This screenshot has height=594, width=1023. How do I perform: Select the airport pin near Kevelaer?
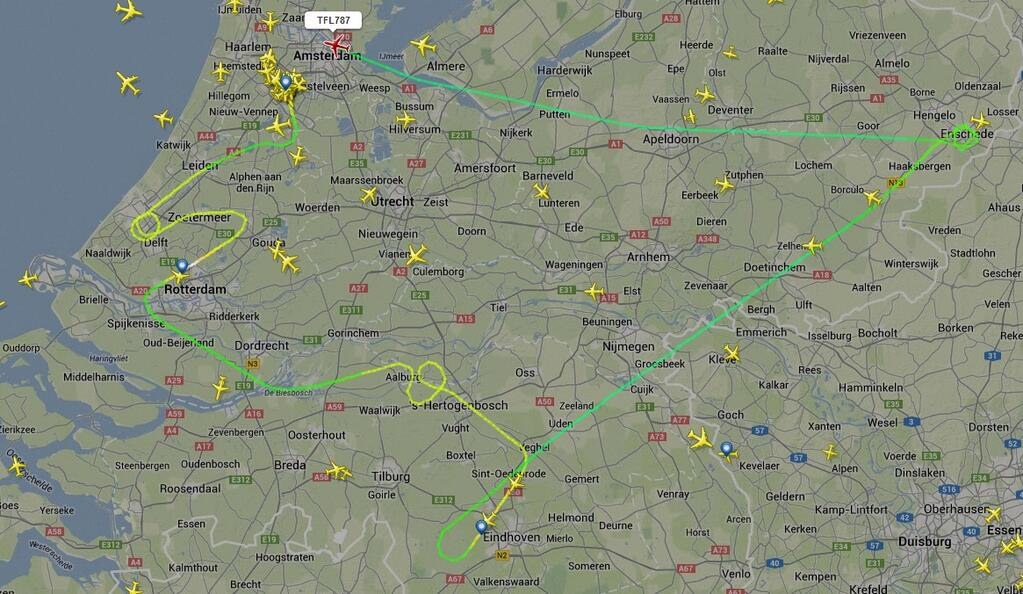[726, 449]
